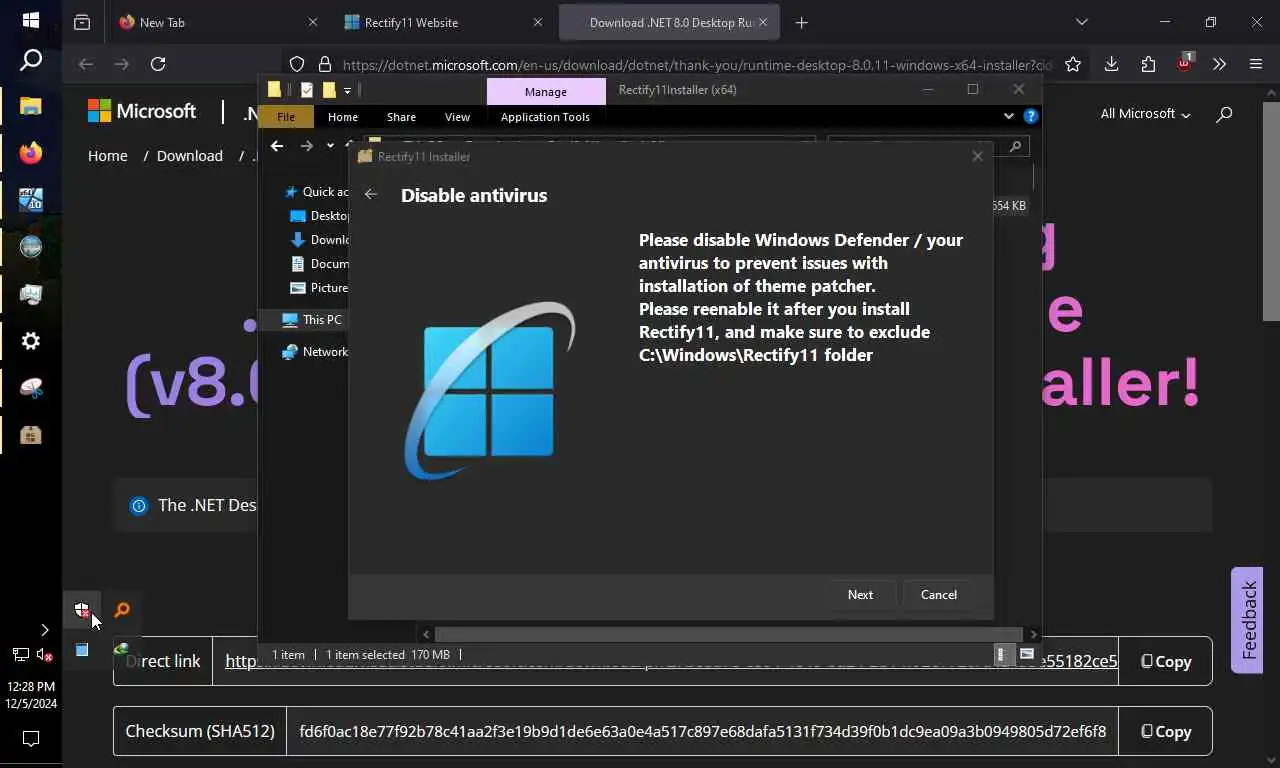Click the Properties quick access toolbar icon
The width and height of the screenshot is (1280, 768).
click(307, 90)
